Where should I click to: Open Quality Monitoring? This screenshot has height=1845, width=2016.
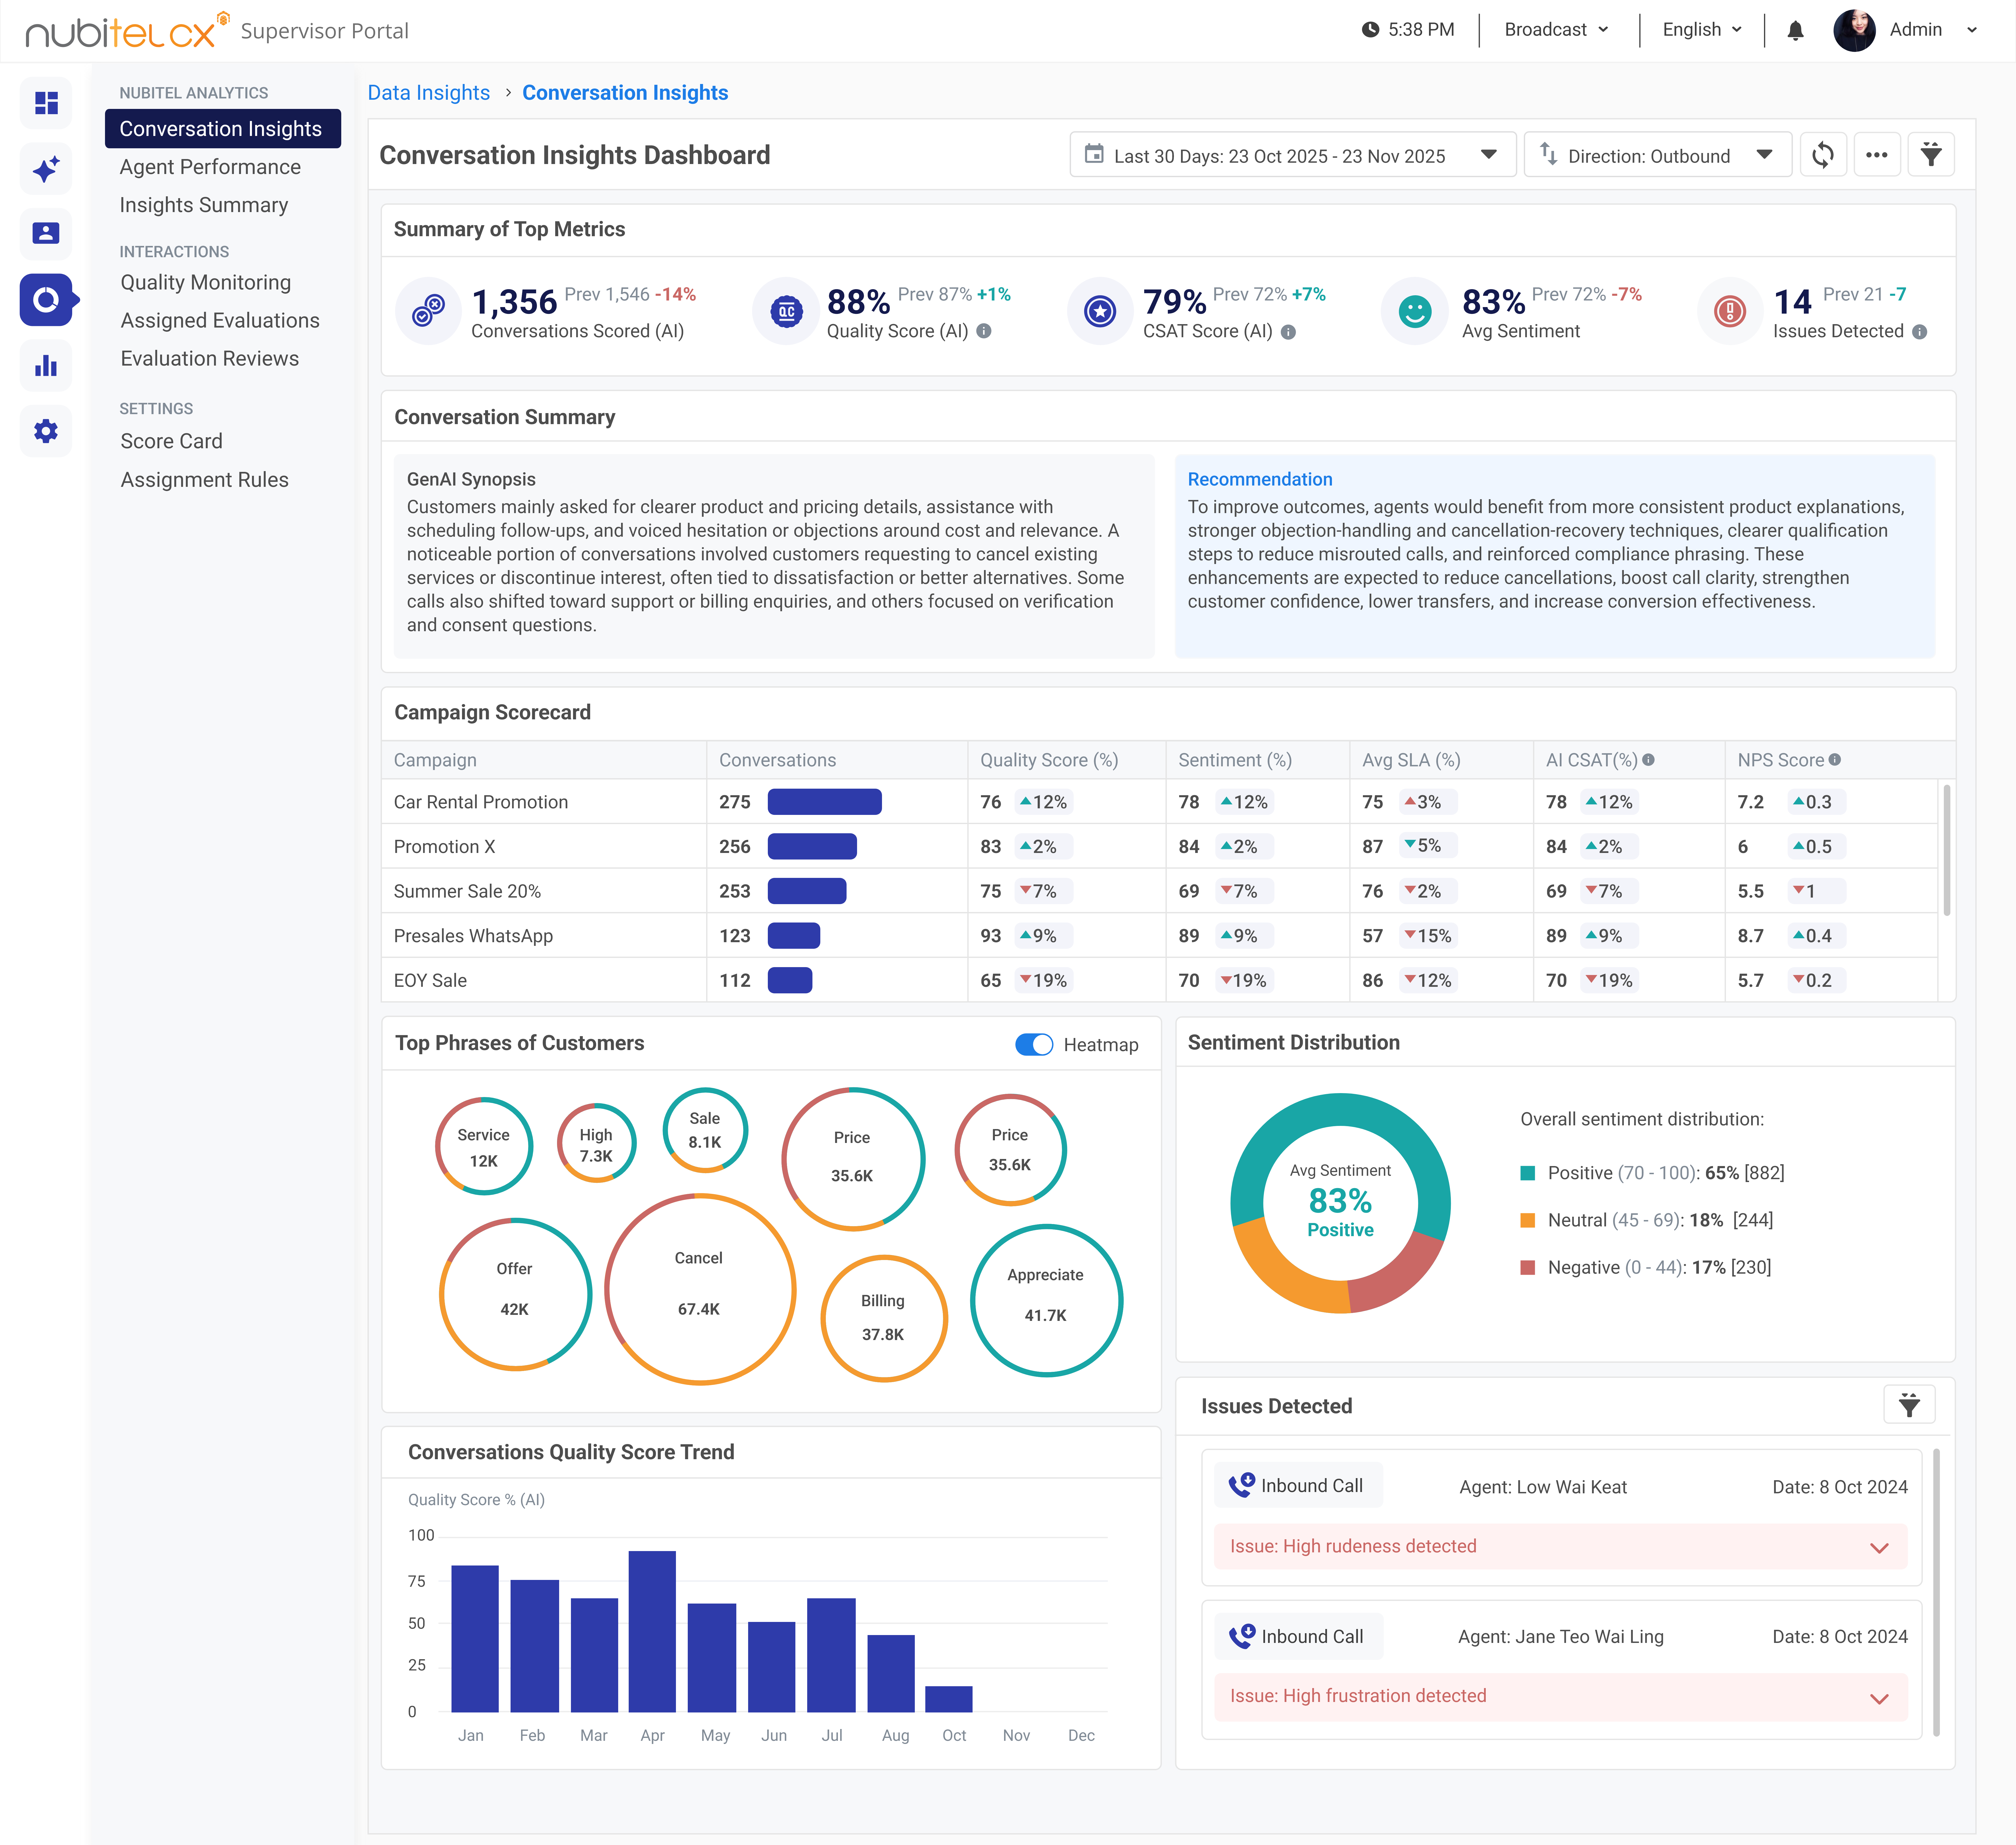click(206, 283)
